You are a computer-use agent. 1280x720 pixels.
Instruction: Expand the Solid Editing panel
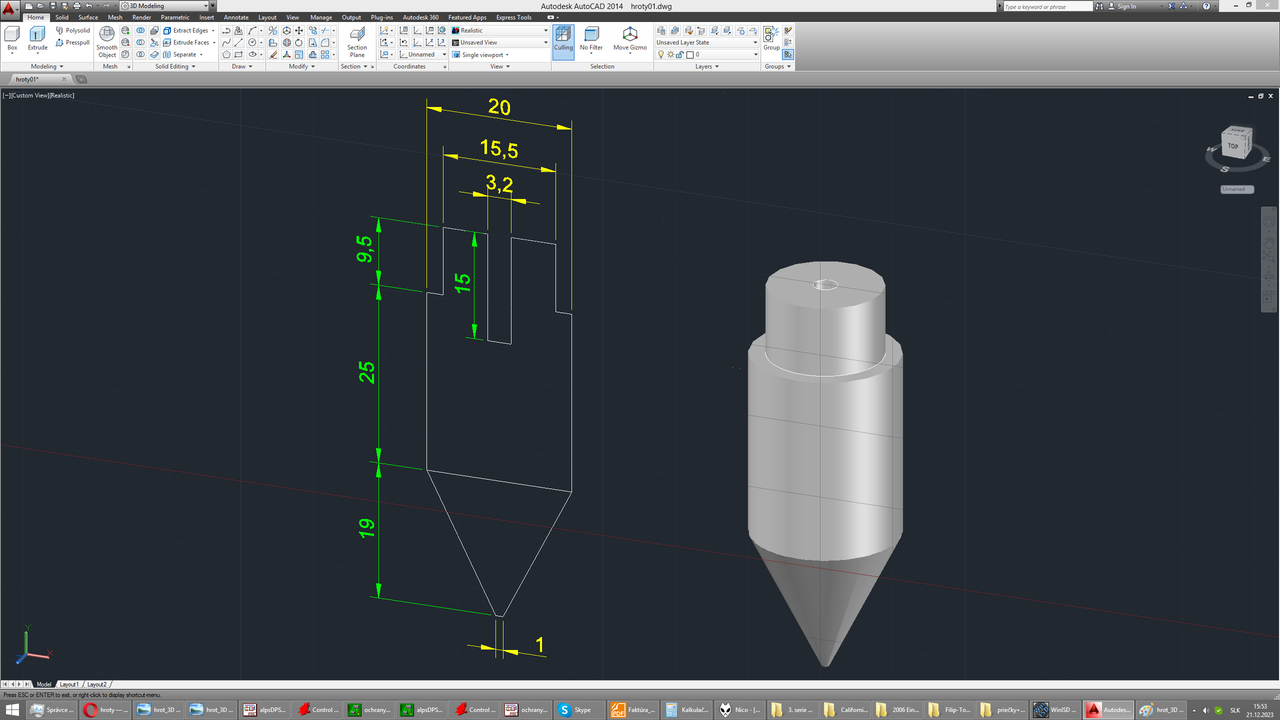tap(174, 66)
